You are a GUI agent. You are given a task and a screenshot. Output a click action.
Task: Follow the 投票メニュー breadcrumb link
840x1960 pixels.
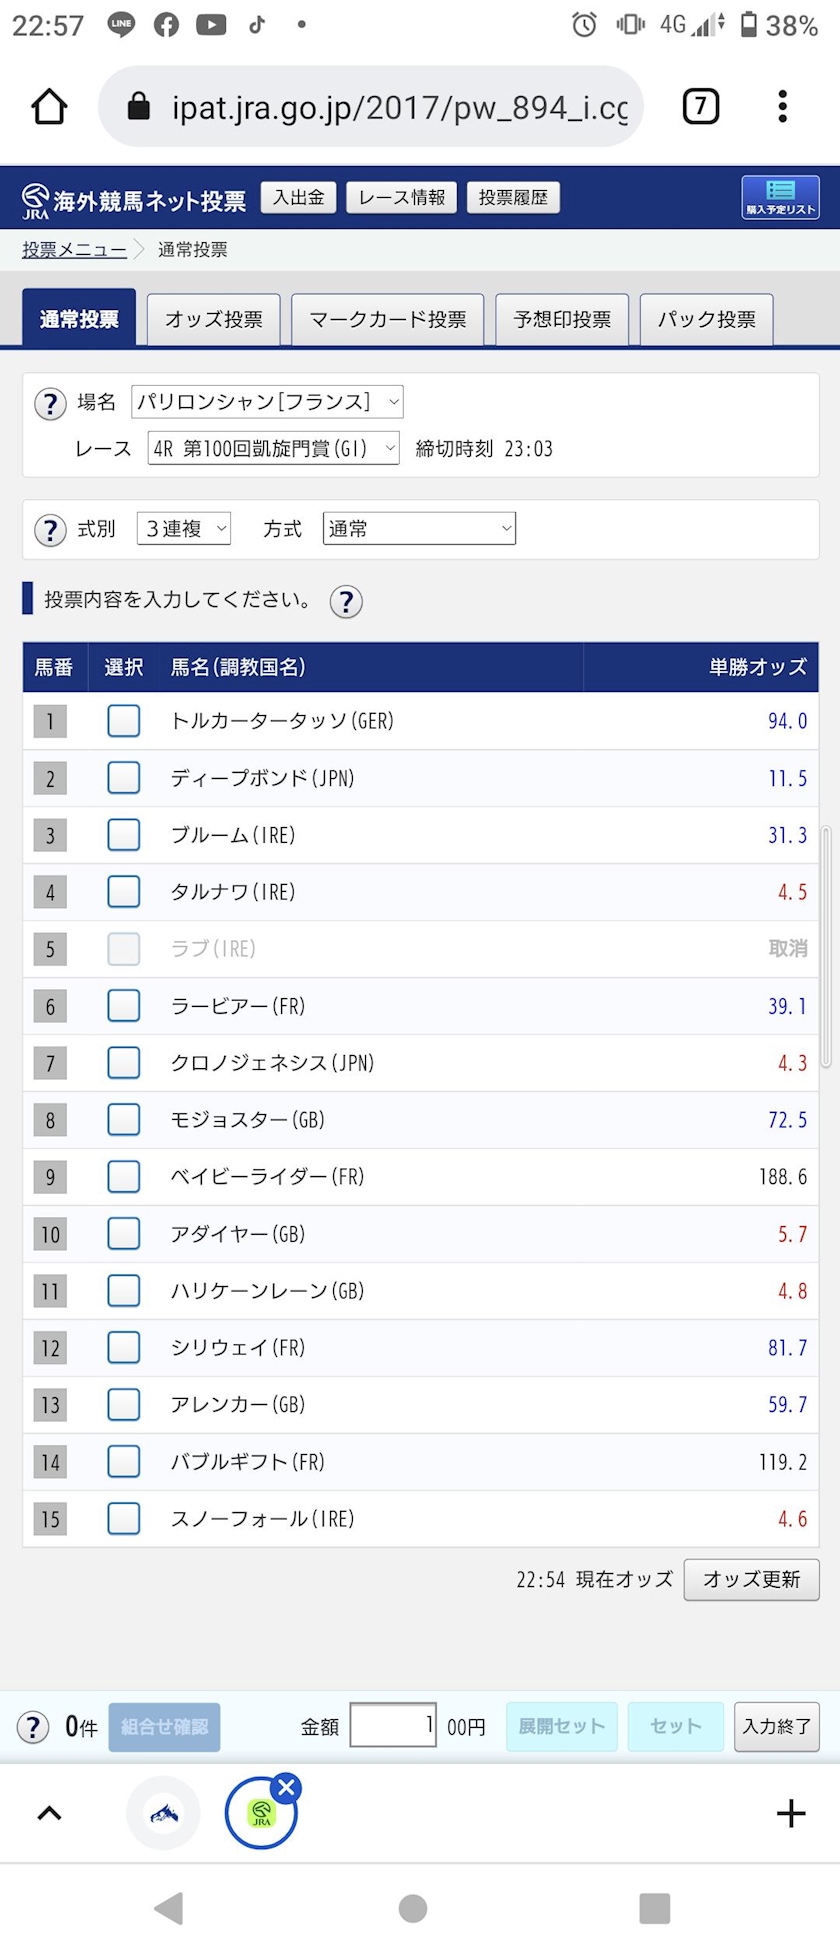pyautogui.click(x=75, y=250)
